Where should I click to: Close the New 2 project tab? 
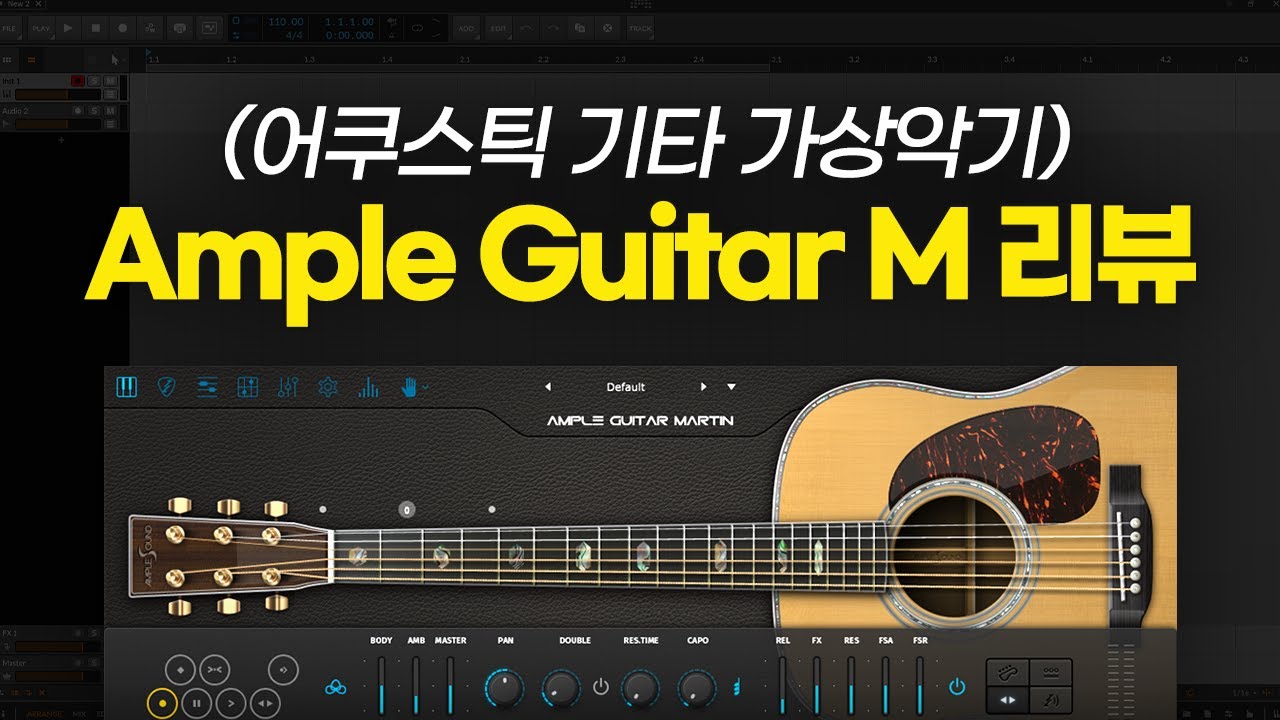coord(38,4)
